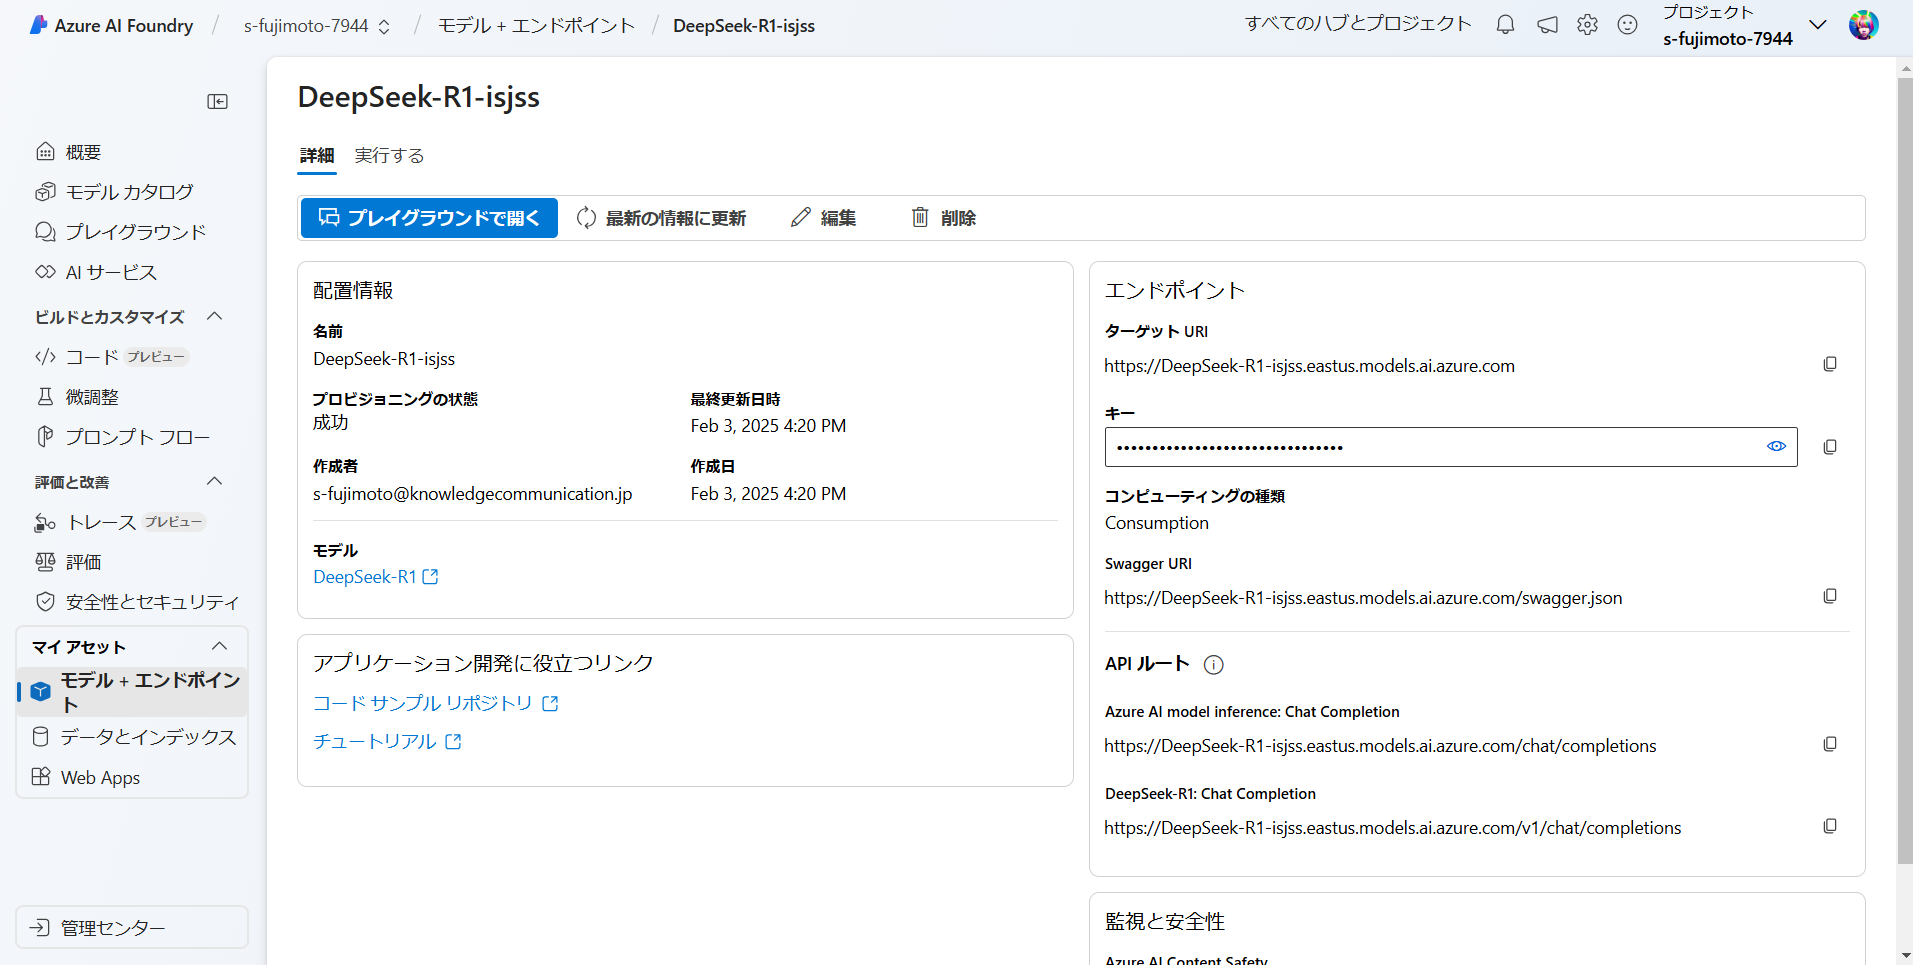Click the pencil icon for 編集

(800, 218)
